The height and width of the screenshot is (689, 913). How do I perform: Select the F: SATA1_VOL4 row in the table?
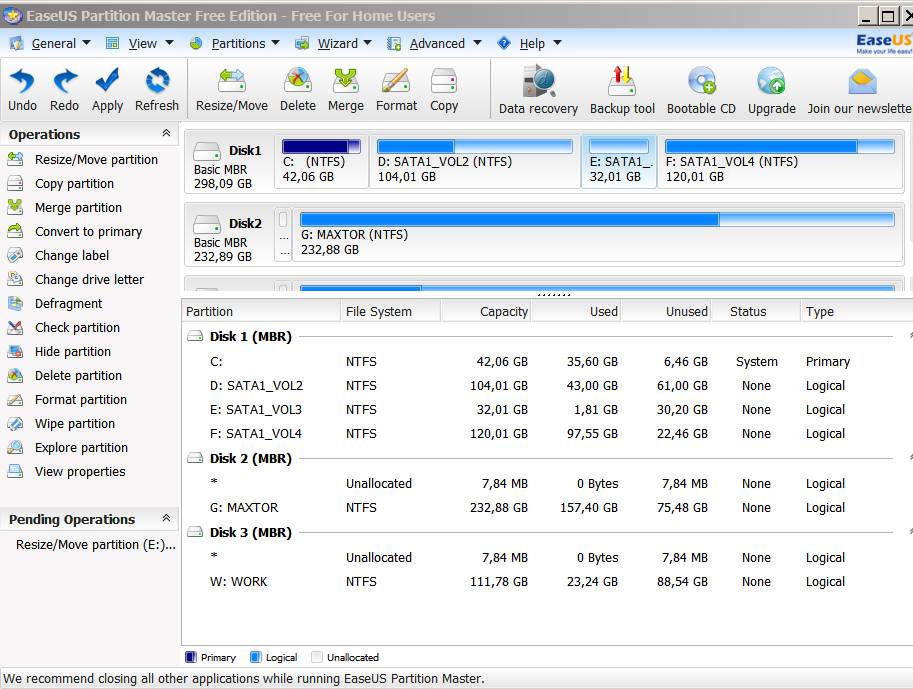(547, 434)
